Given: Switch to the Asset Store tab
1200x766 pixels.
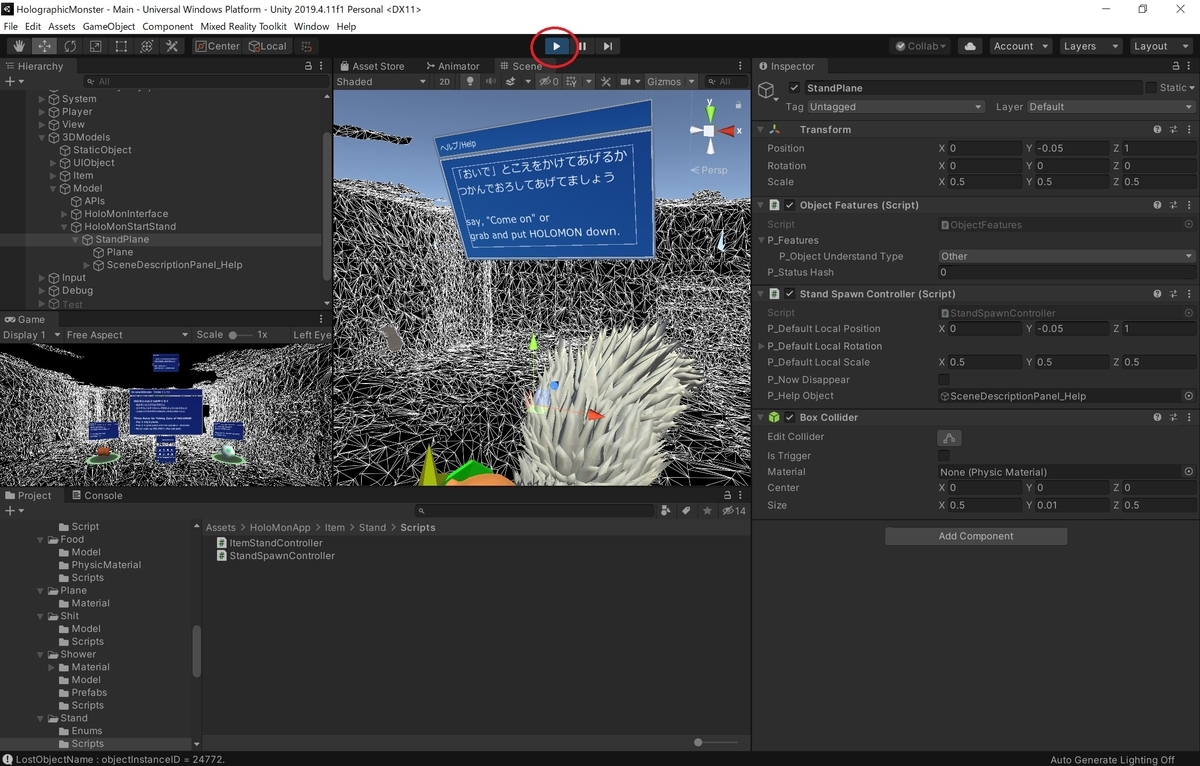Looking at the screenshot, I should (x=371, y=66).
